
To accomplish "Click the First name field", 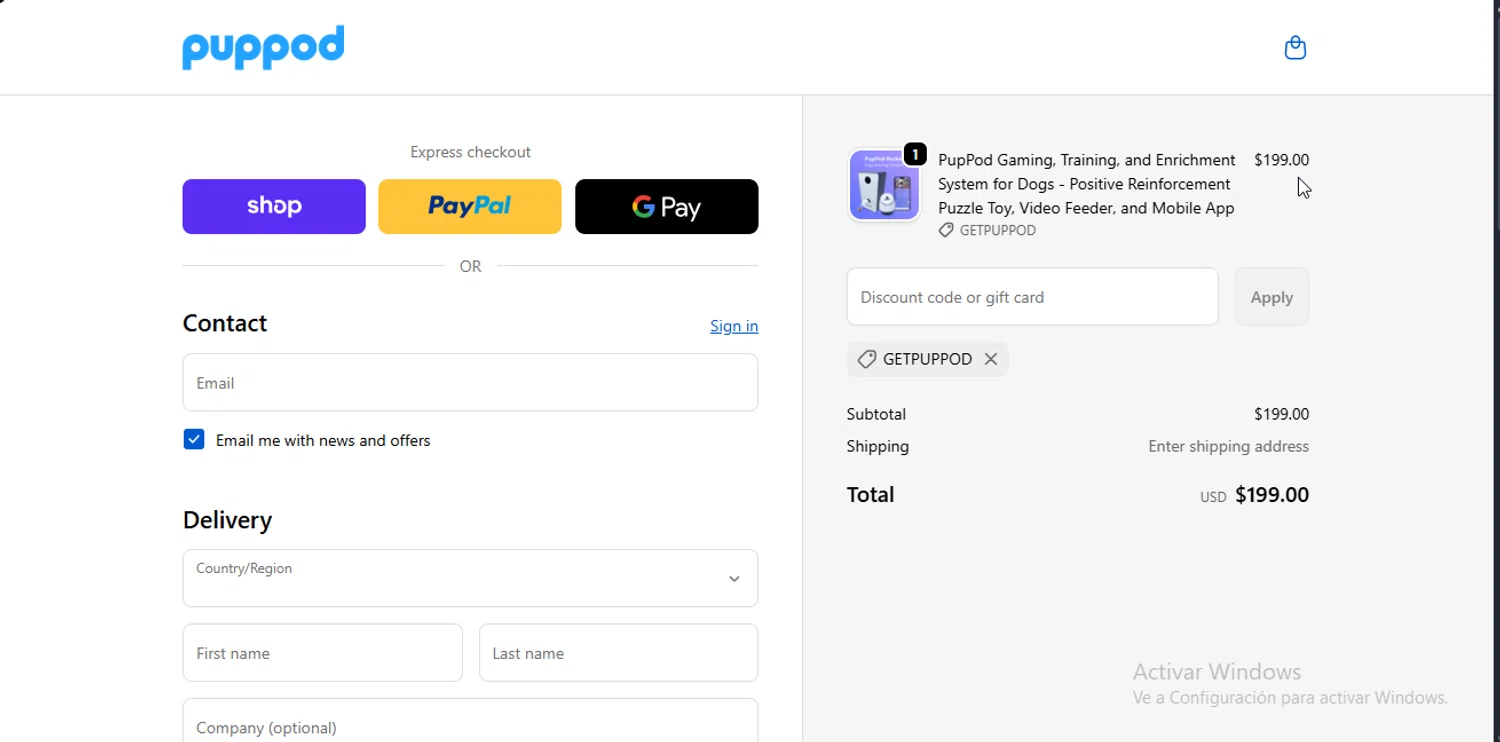I will pos(322,653).
